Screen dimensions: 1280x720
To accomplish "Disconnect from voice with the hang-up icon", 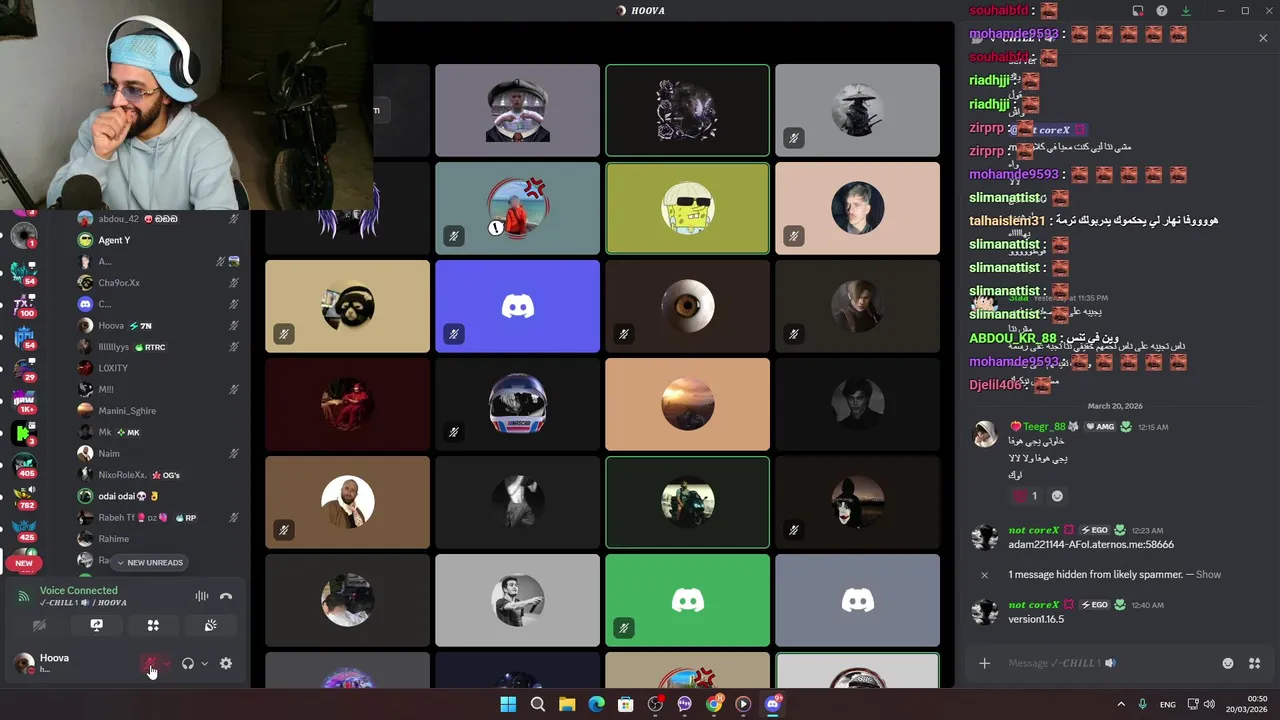I will coord(226,596).
